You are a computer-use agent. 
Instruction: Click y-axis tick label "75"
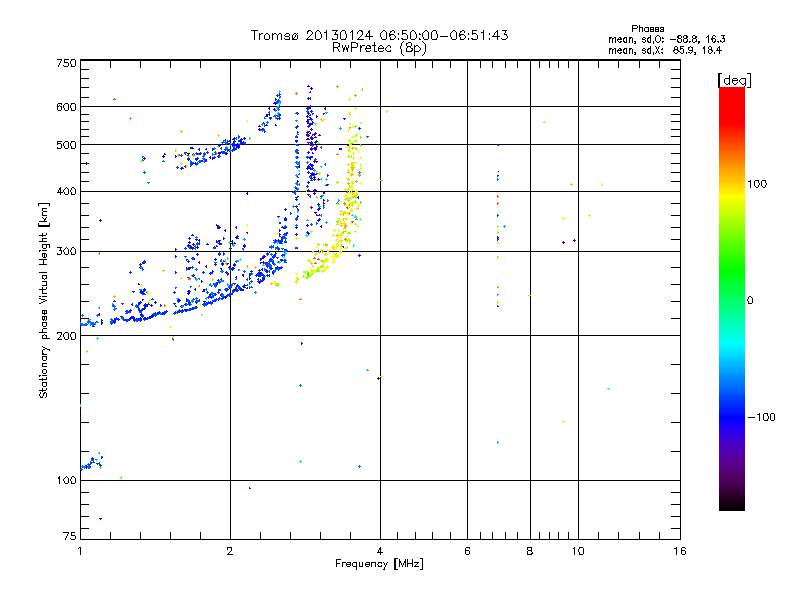click(70, 536)
